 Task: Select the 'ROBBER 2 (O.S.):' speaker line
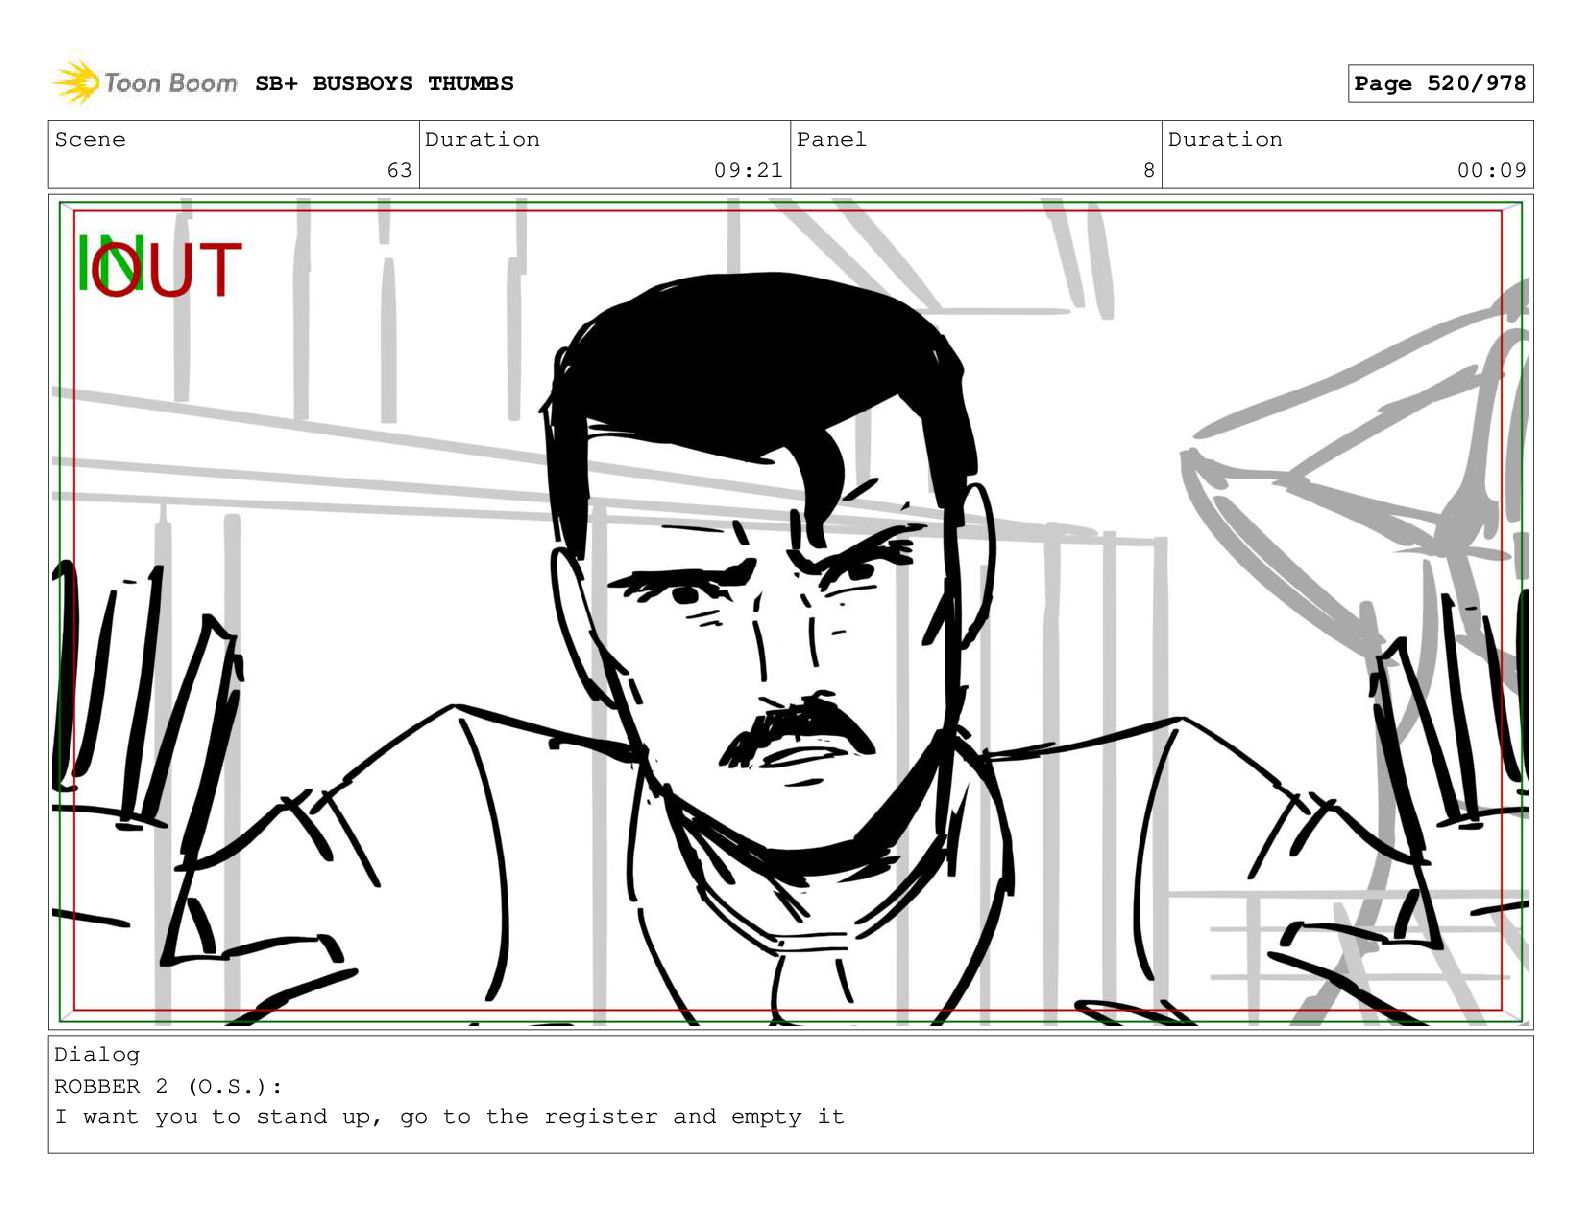(x=168, y=1086)
